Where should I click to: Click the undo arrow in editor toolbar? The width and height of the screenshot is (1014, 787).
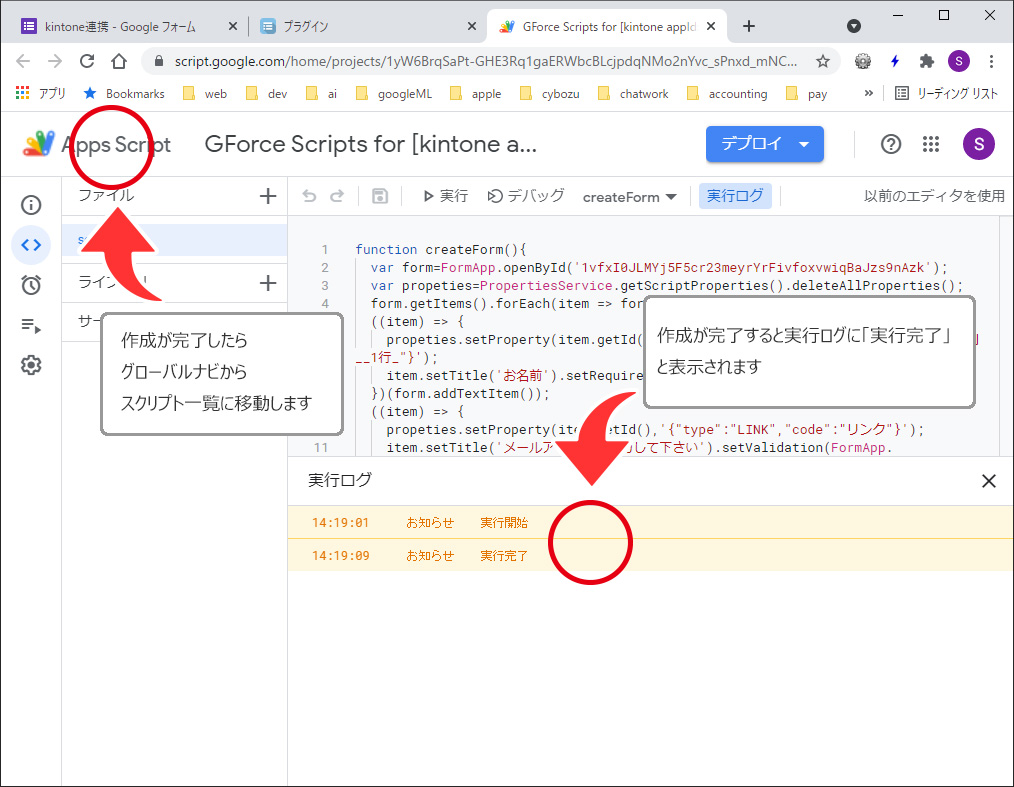[309, 196]
